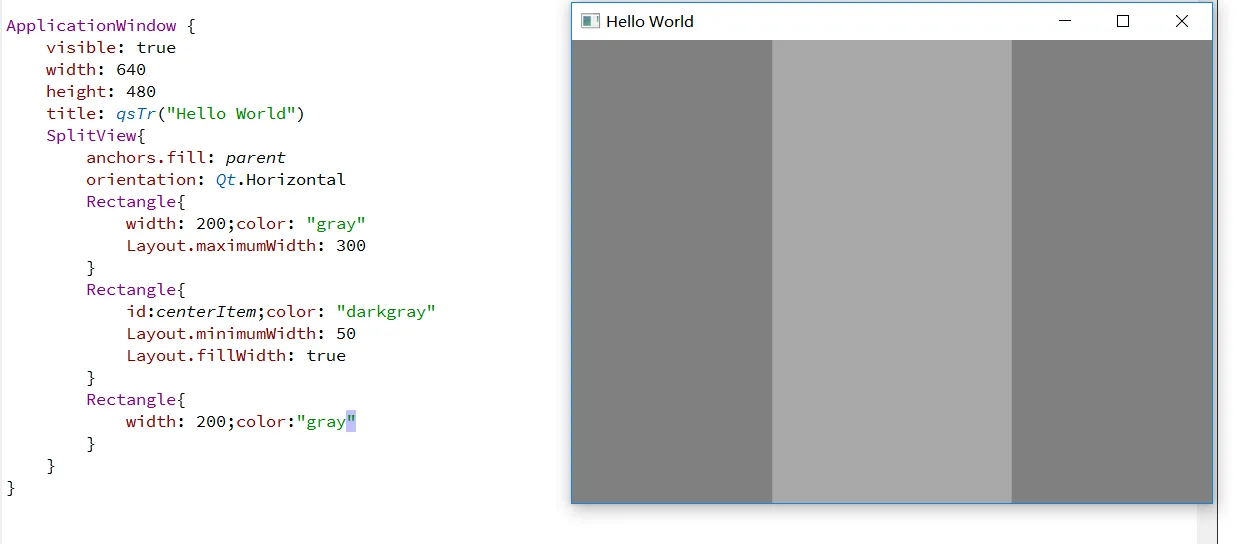This screenshot has height=544, width=1237.
Task: Click the Hello World title text
Action: (x=650, y=21)
